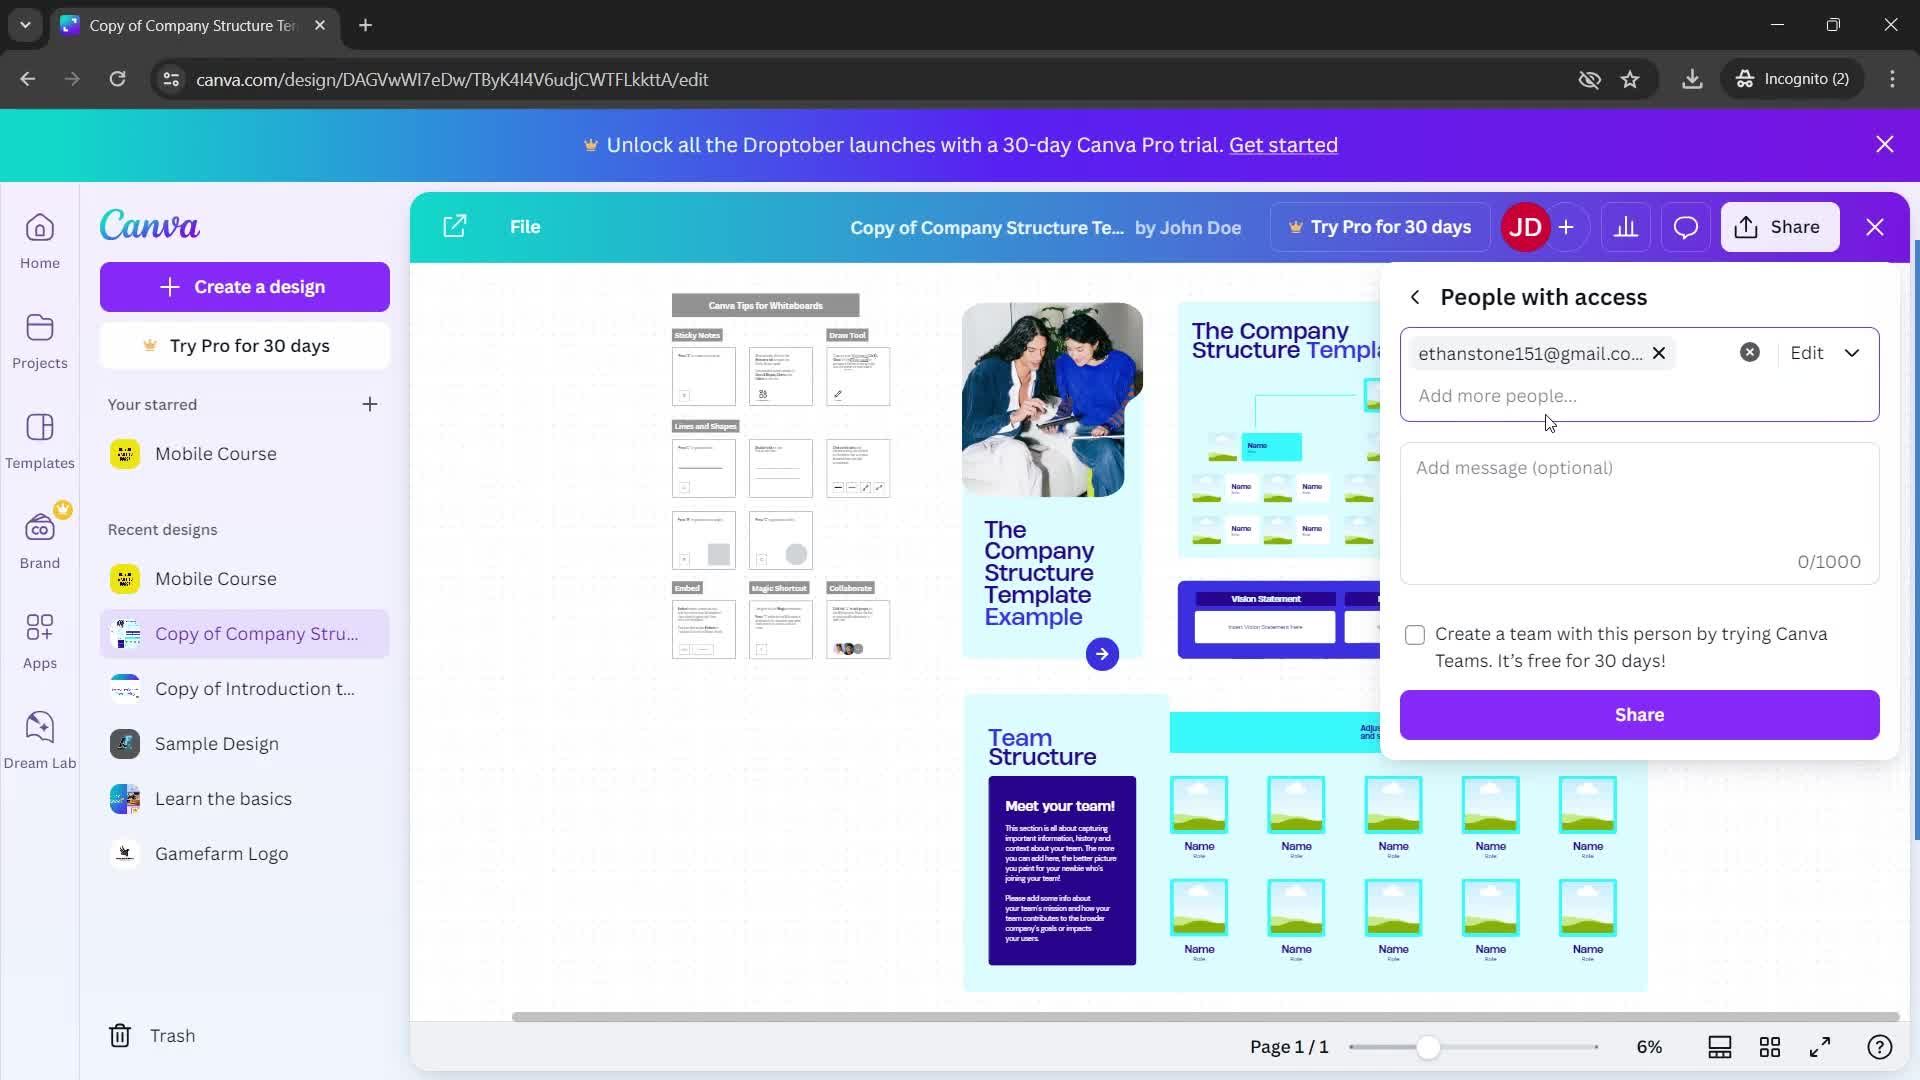This screenshot has width=1920, height=1080.
Task: Click the external link/present icon
Action: coord(455,225)
